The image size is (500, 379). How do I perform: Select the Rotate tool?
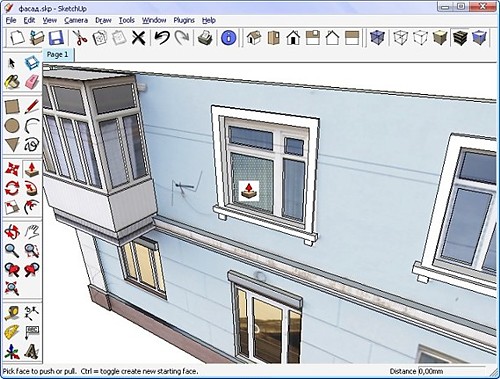point(12,188)
